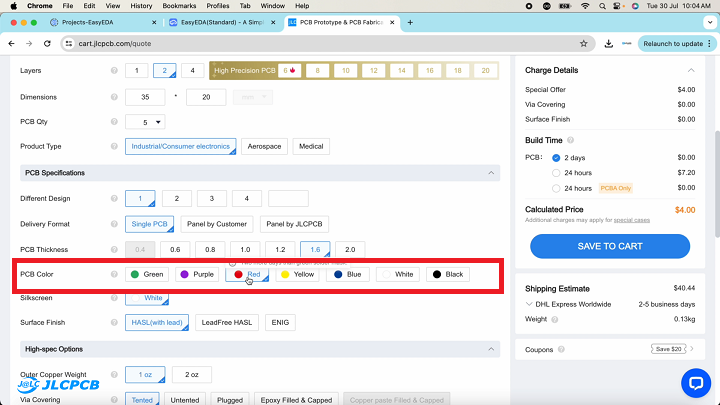Open Chrome tab search dropdown arrow
Image resolution: width=720 pixels, height=405 pixels.
(710, 22)
